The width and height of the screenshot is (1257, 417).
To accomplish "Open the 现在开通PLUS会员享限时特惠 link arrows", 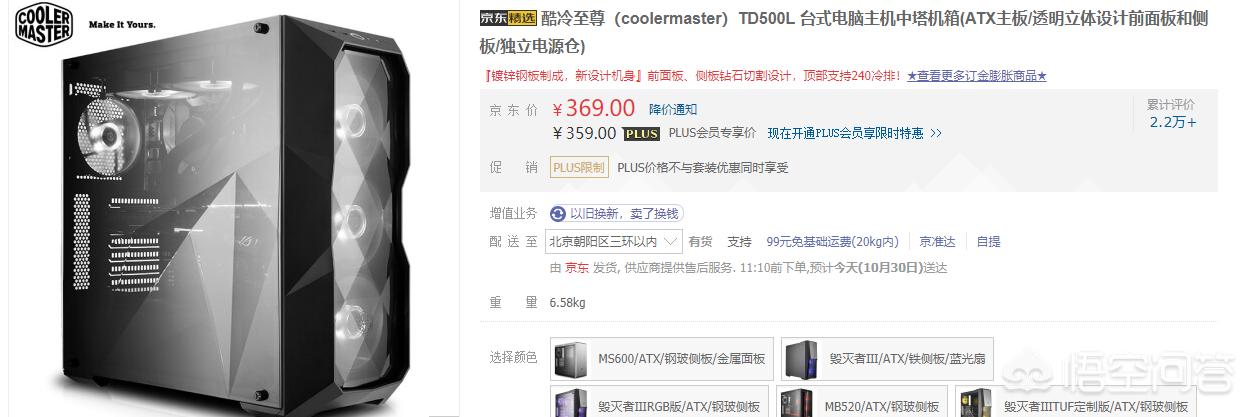I will (854, 133).
